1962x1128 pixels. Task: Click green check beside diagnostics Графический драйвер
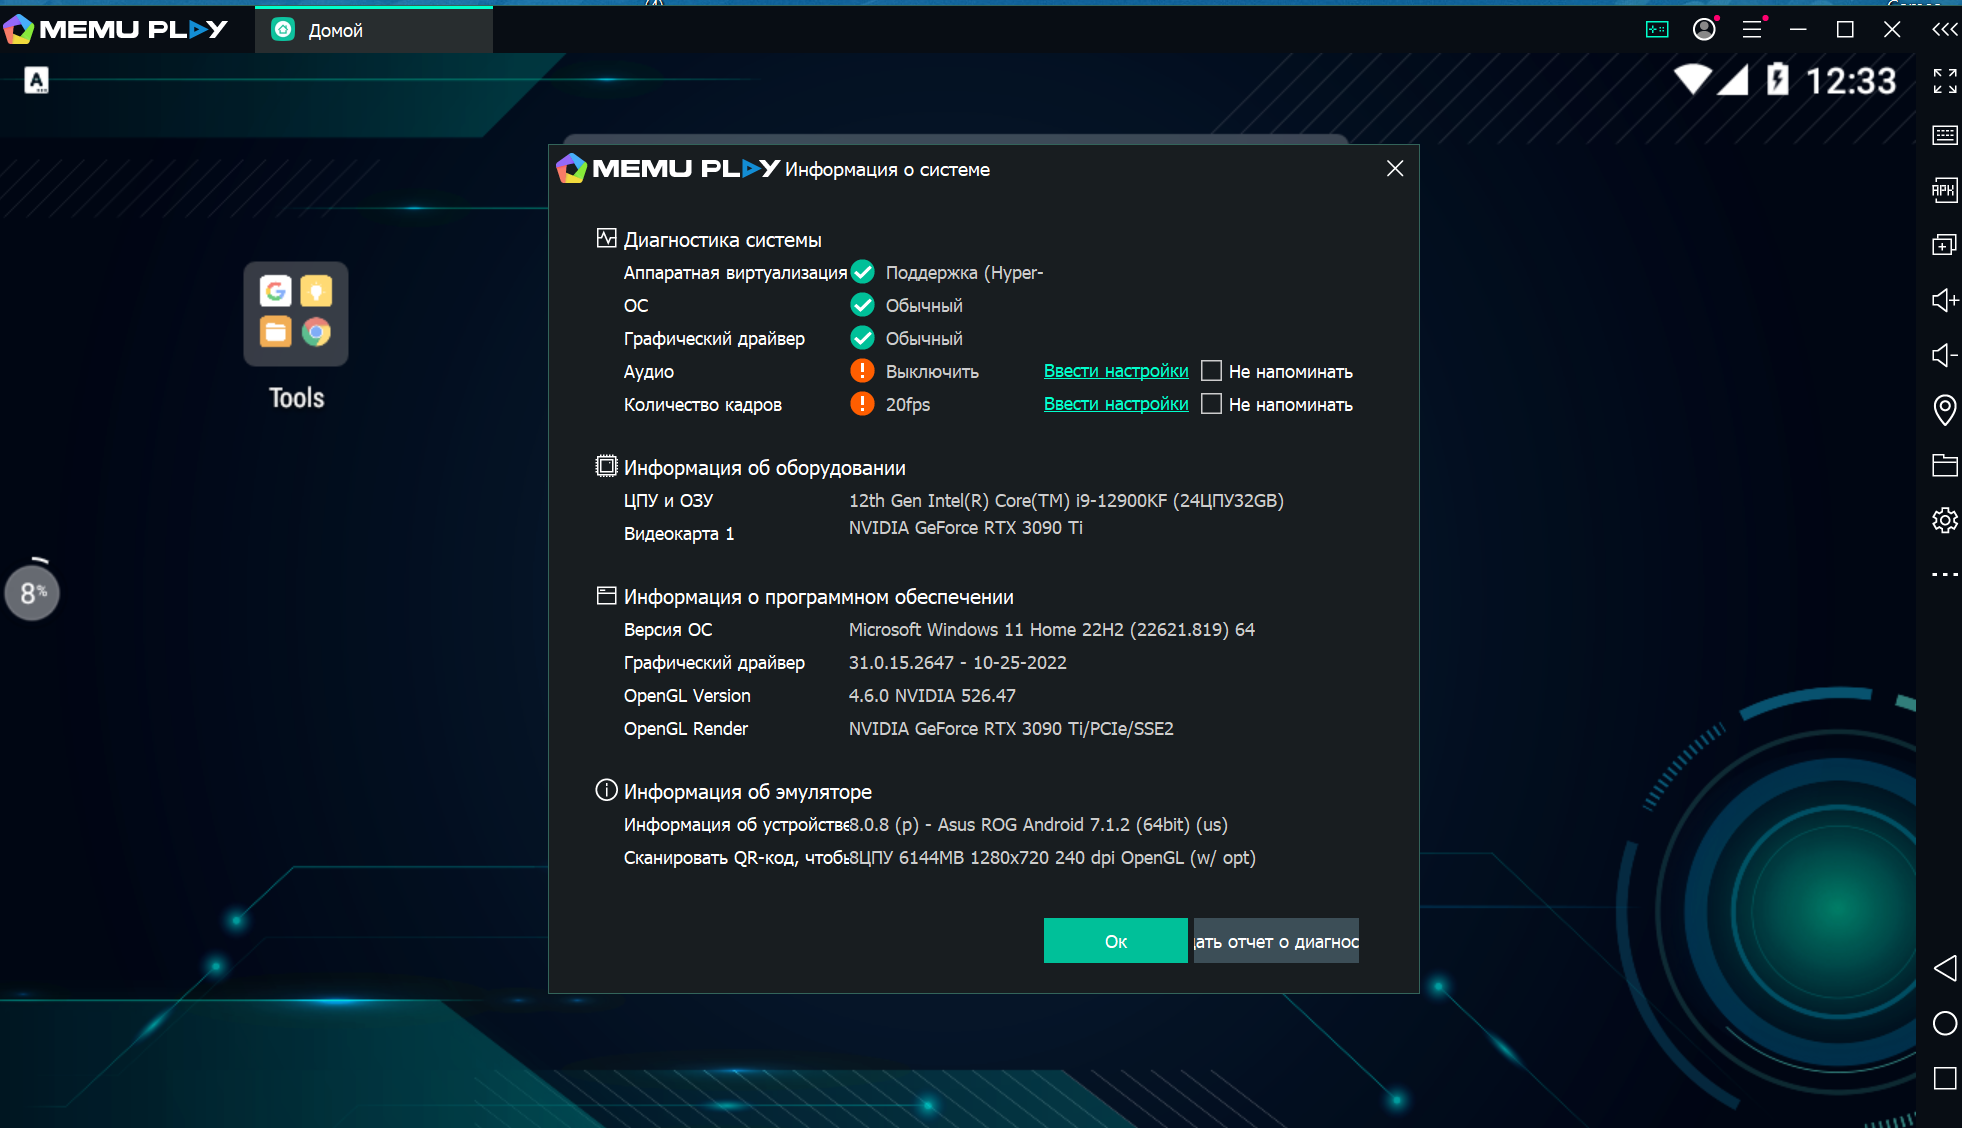point(862,338)
